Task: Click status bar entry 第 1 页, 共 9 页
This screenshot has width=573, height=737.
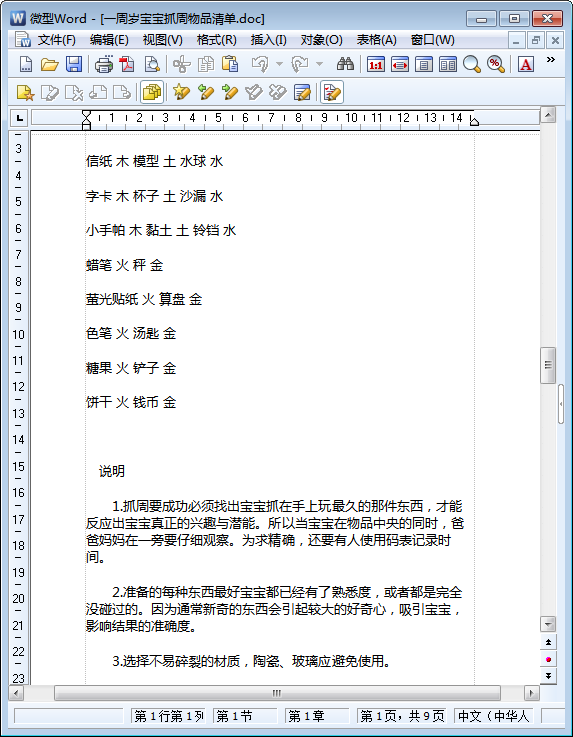Action: pos(402,716)
